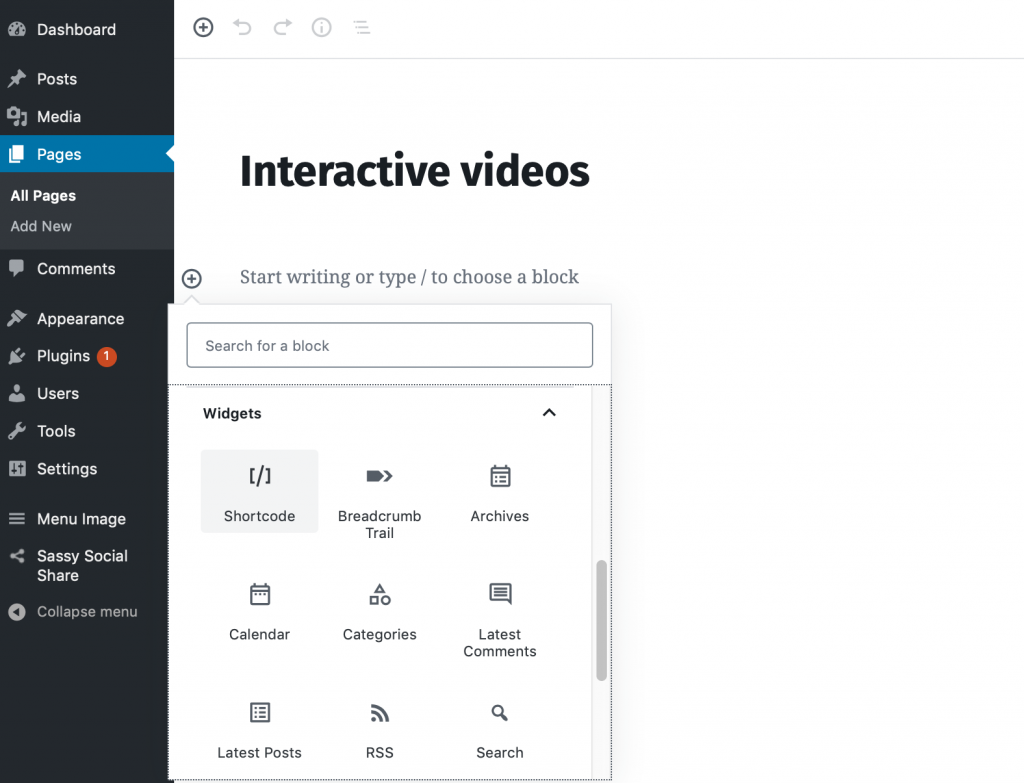The width and height of the screenshot is (1024, 783).
Task: Open Menu Image settings
Action: point(87,519)
